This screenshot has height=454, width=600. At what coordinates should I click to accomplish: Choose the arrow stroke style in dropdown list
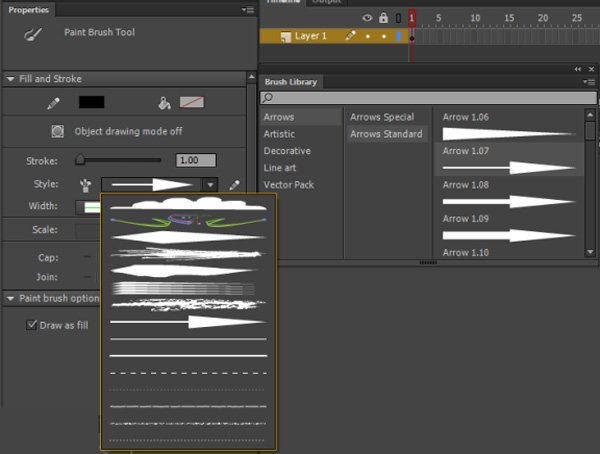pos(188,322)
